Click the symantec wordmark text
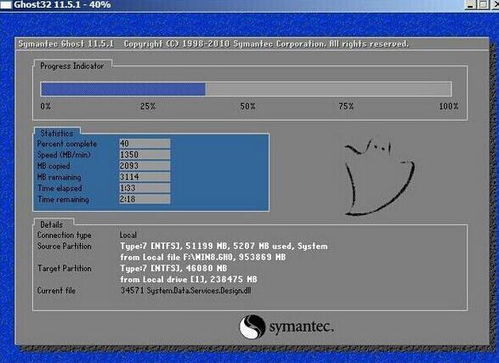The height and width of the screenshot is (363, 499). pos(301,327)
